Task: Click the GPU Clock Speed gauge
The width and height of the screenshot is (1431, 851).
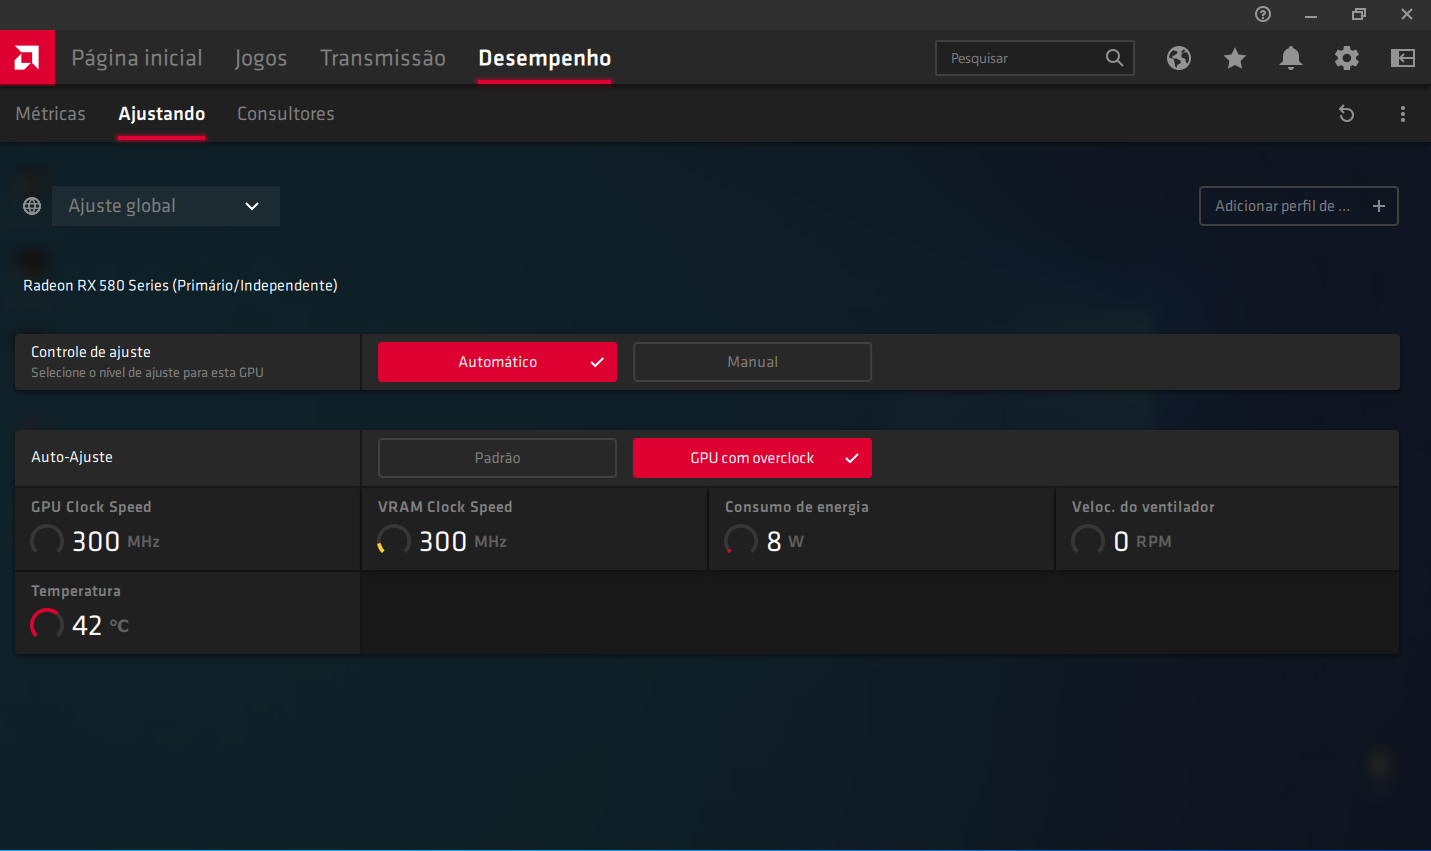Action: coord(47,541)
